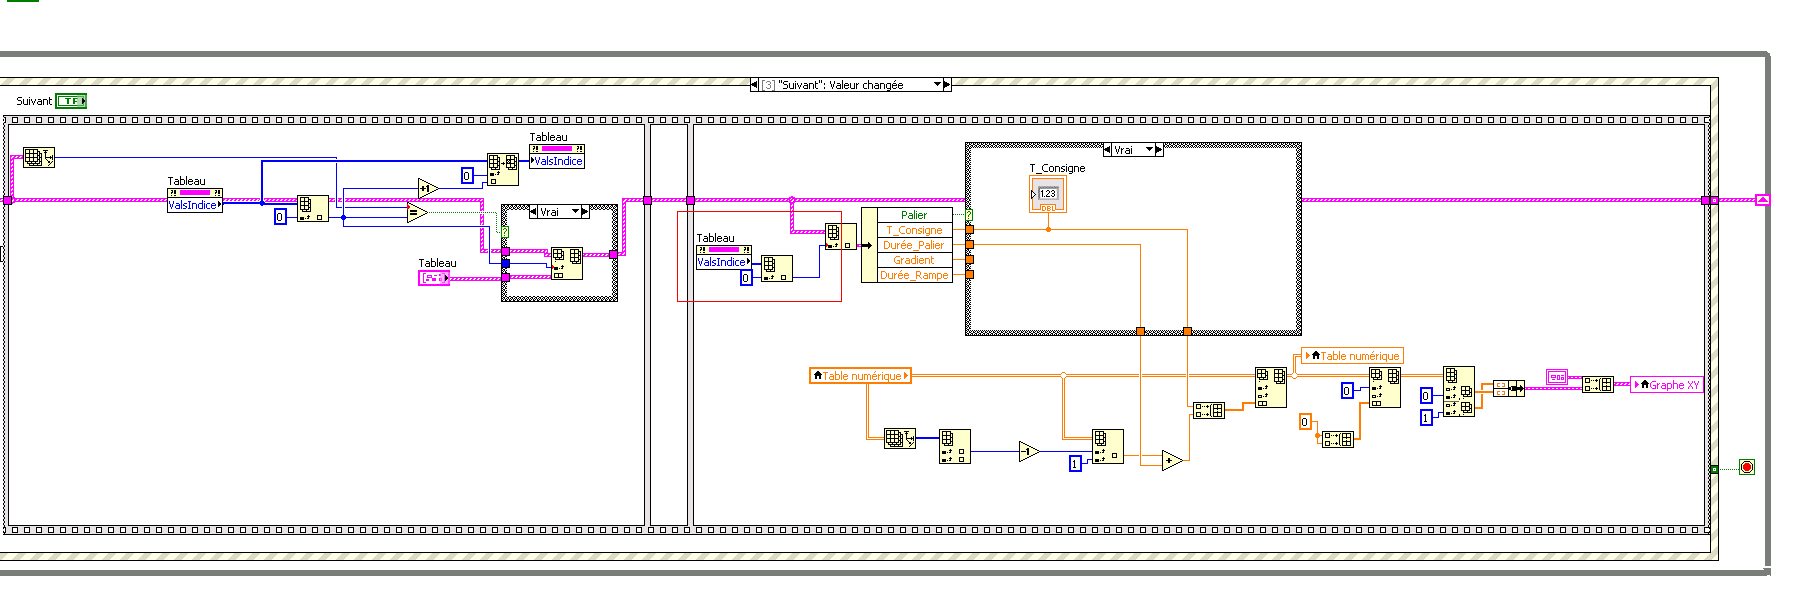
Task: Select array node wired to blue 0 constant near Table numérique write
Action: pyautogui.click(x=1385, y=387)
